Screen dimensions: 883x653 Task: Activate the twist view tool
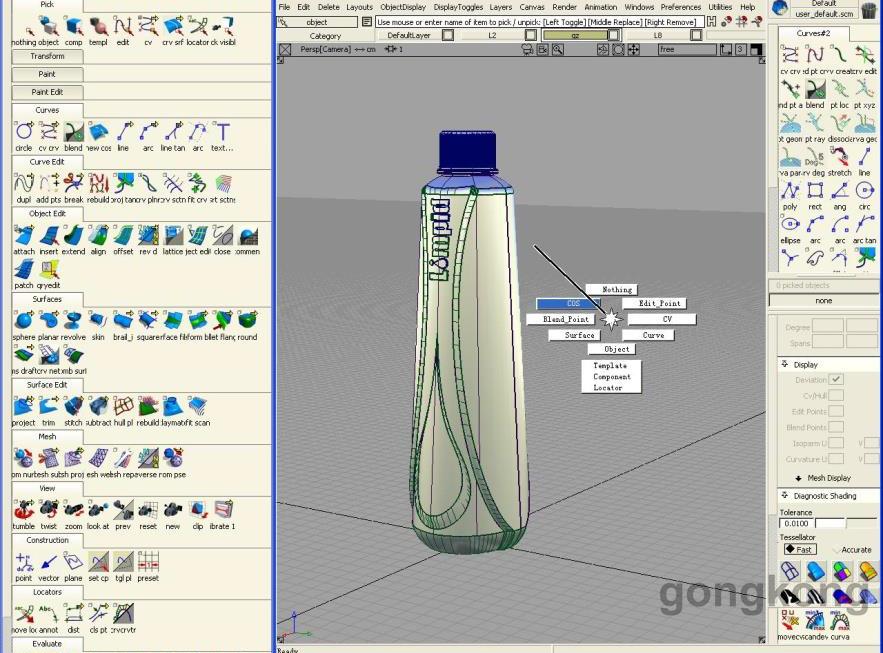48,511
